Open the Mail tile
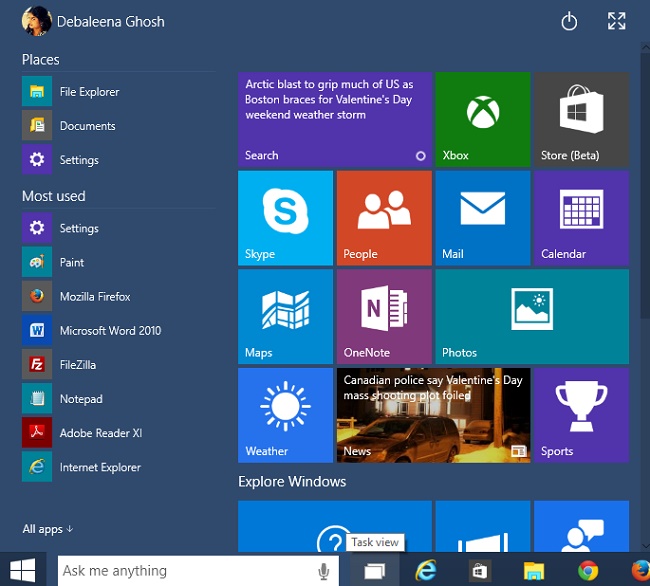 [x=483, y=218]
